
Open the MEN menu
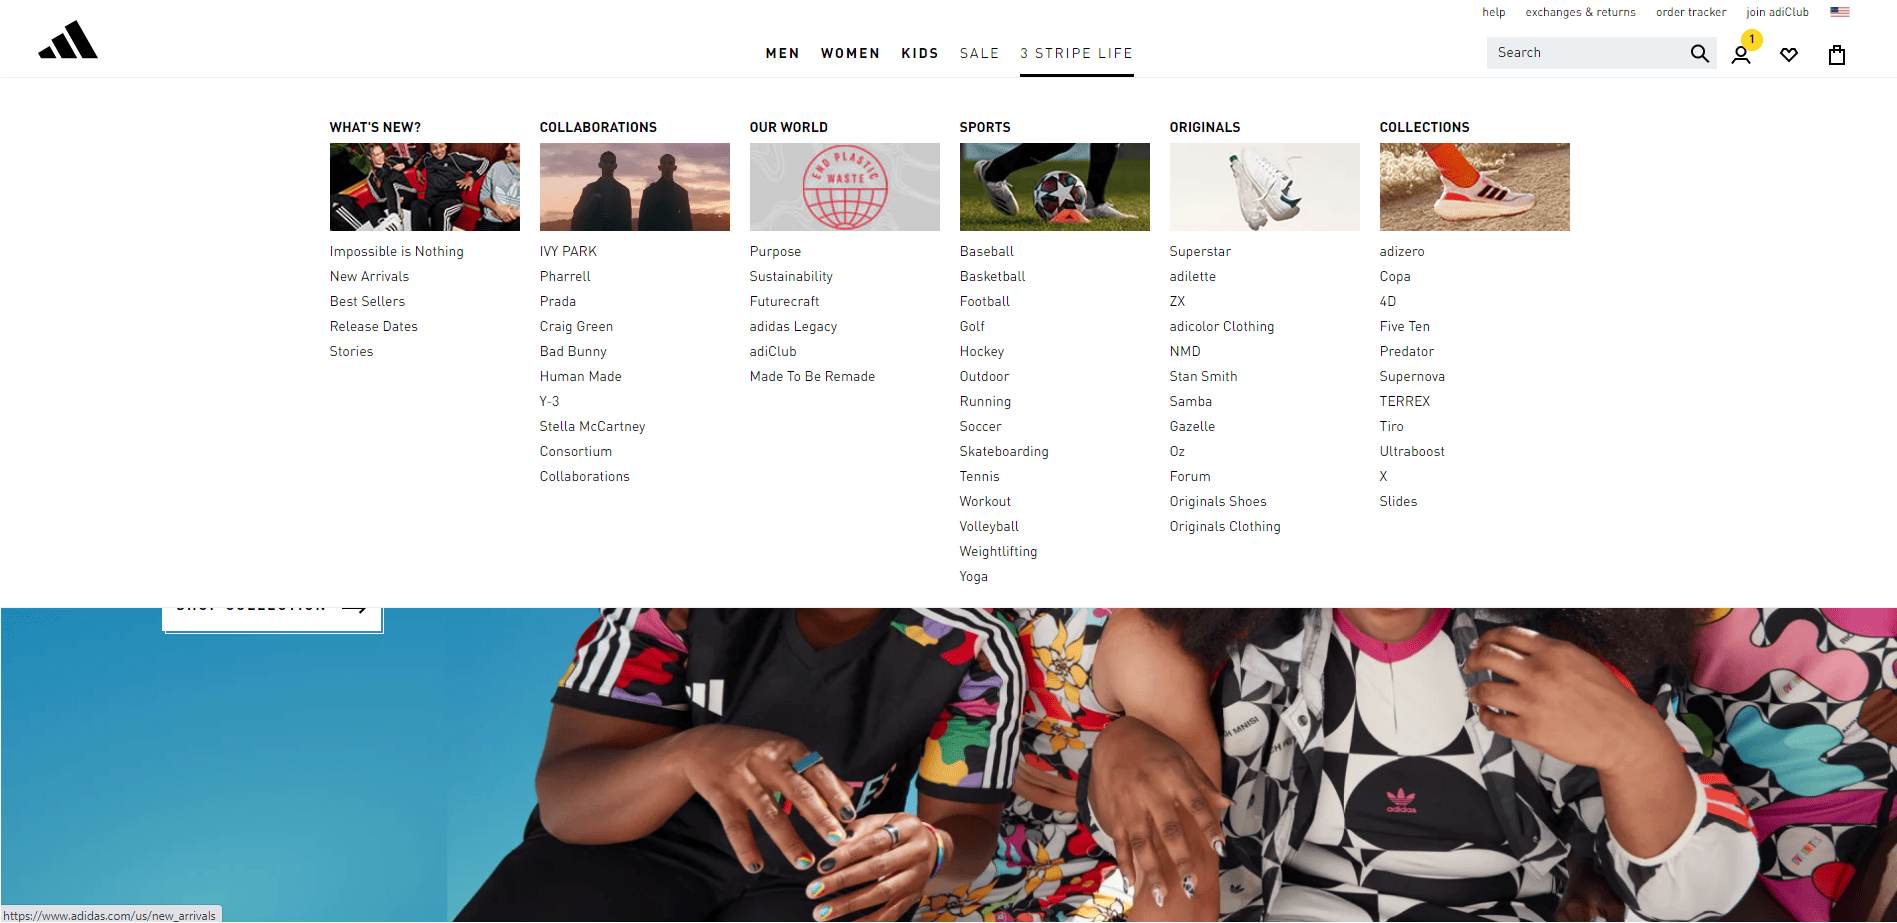pyautogui.click(x=782, y=53)
